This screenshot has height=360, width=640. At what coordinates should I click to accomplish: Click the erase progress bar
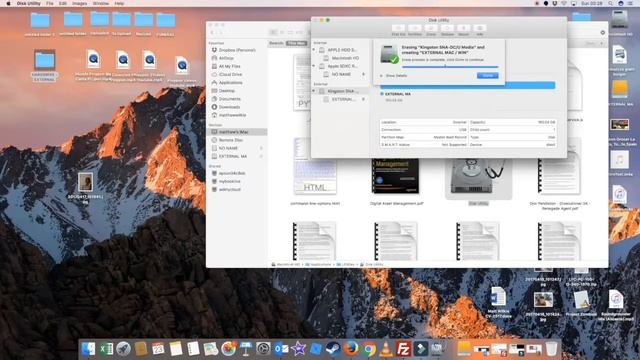tap(450, 67)
